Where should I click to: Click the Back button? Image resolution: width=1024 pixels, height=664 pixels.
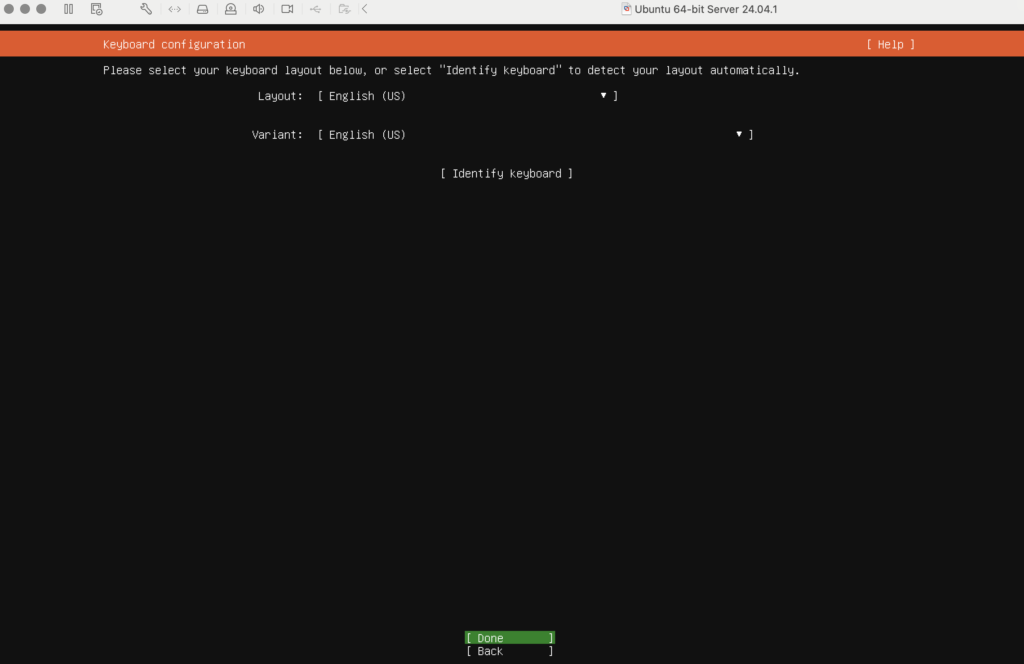tap(509, 651)
